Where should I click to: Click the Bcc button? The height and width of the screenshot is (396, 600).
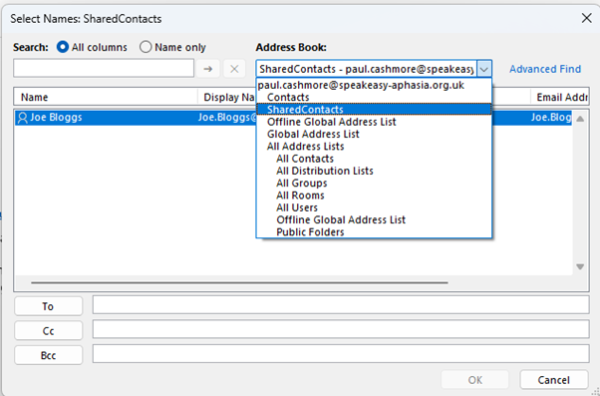coord(48,355)
